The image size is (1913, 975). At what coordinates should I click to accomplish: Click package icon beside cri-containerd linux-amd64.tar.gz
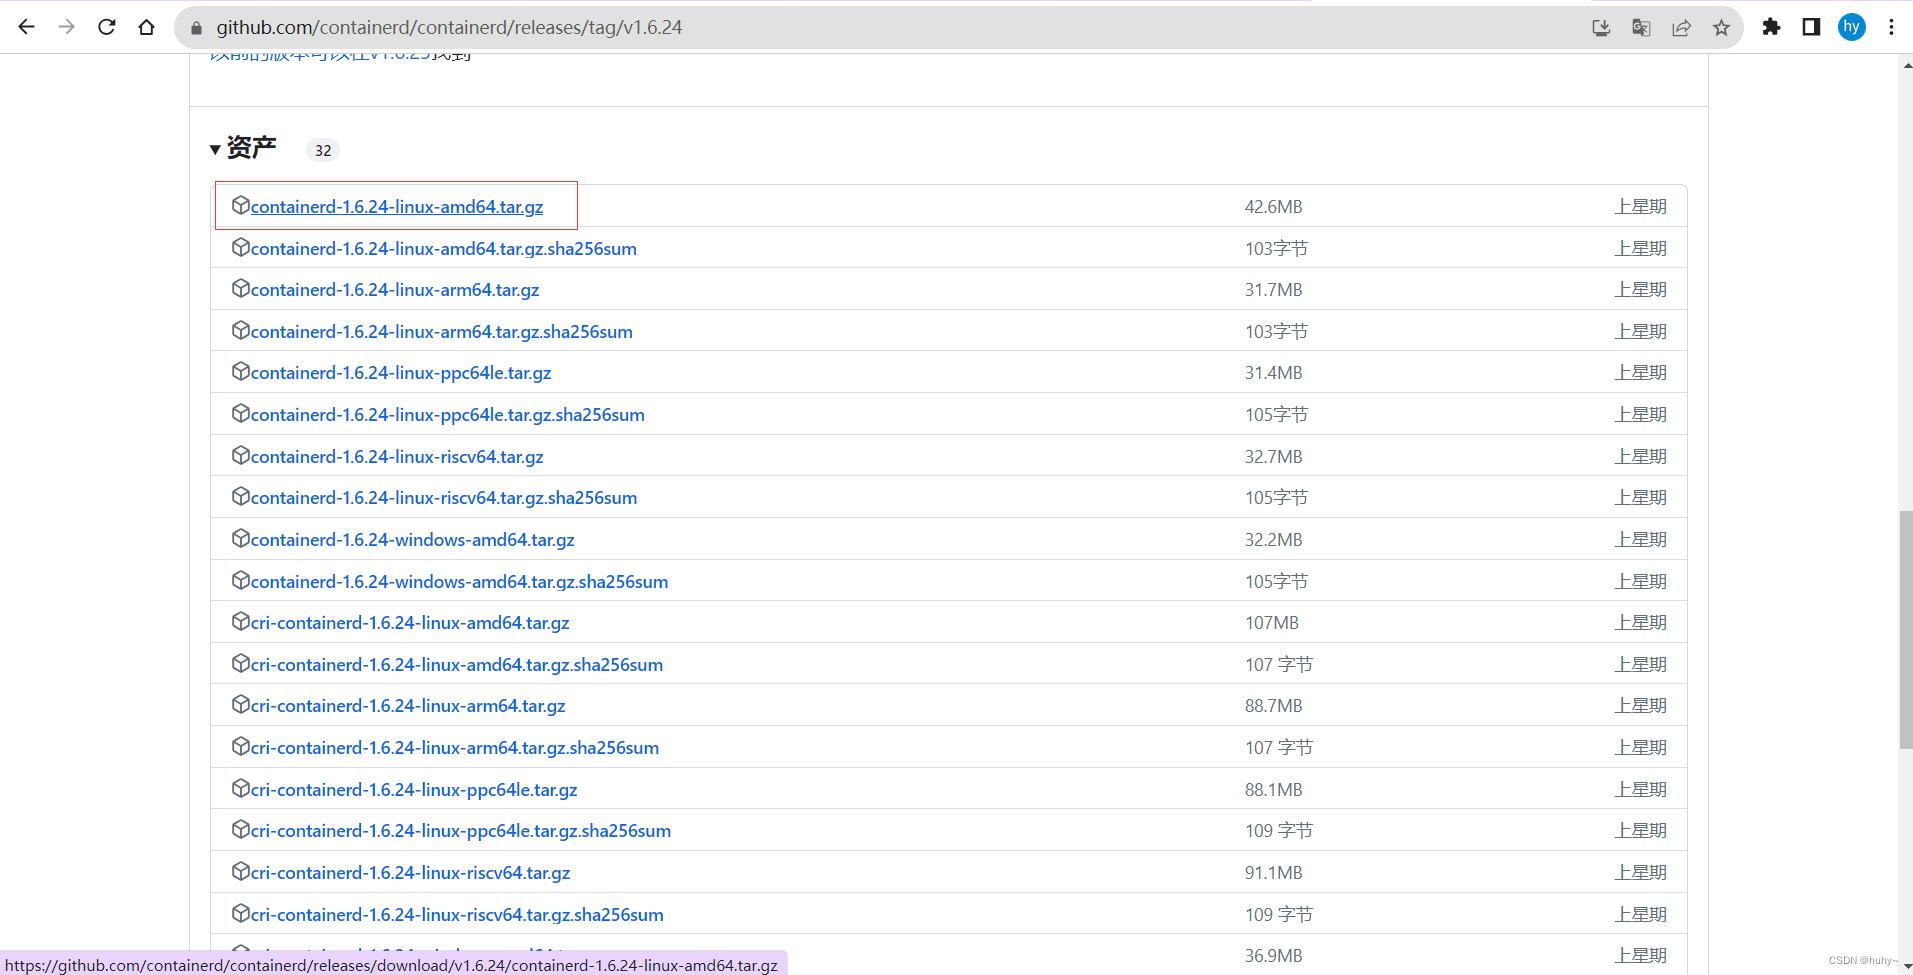coord(240,621)
